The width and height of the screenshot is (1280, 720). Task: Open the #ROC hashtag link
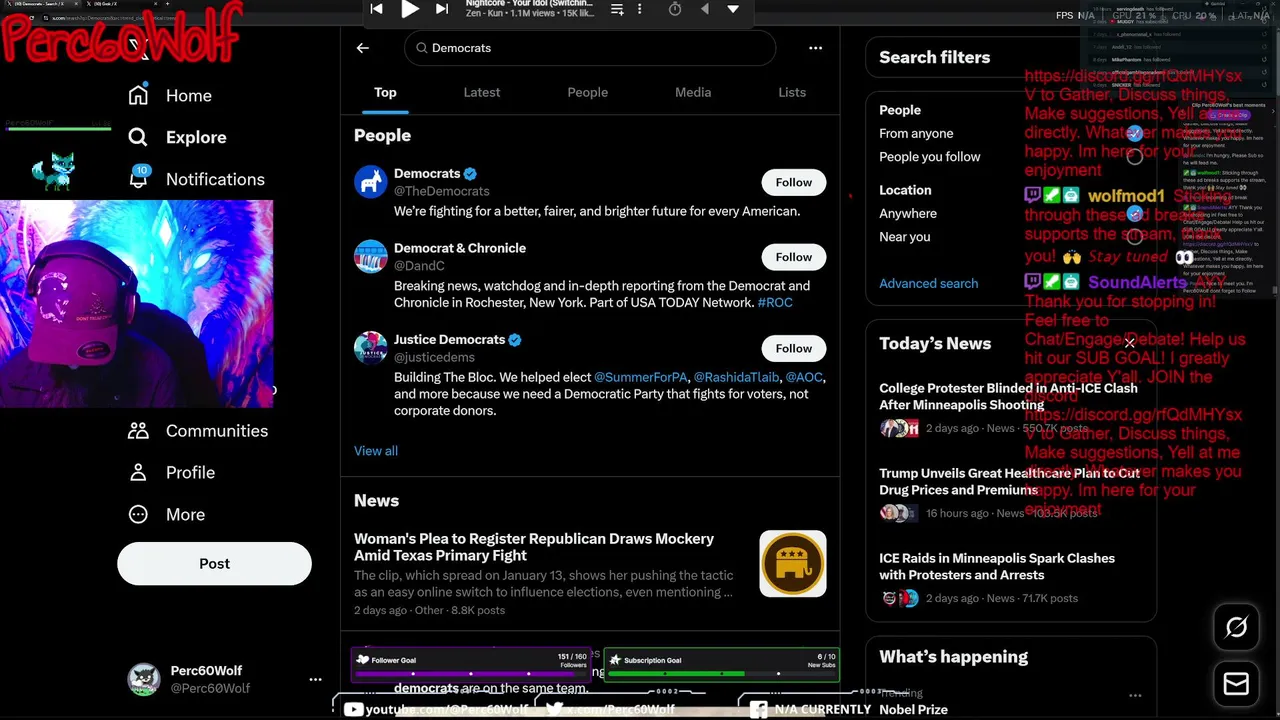[x=775, y=302]
